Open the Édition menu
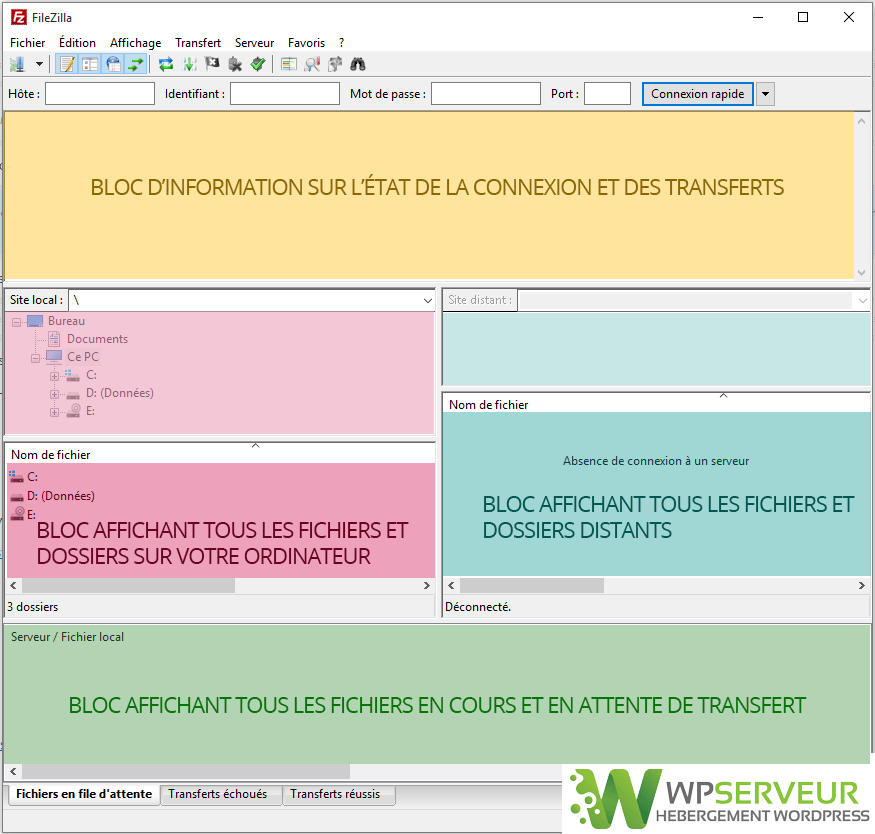The image size is (875, 834). [x=78, y=43]
